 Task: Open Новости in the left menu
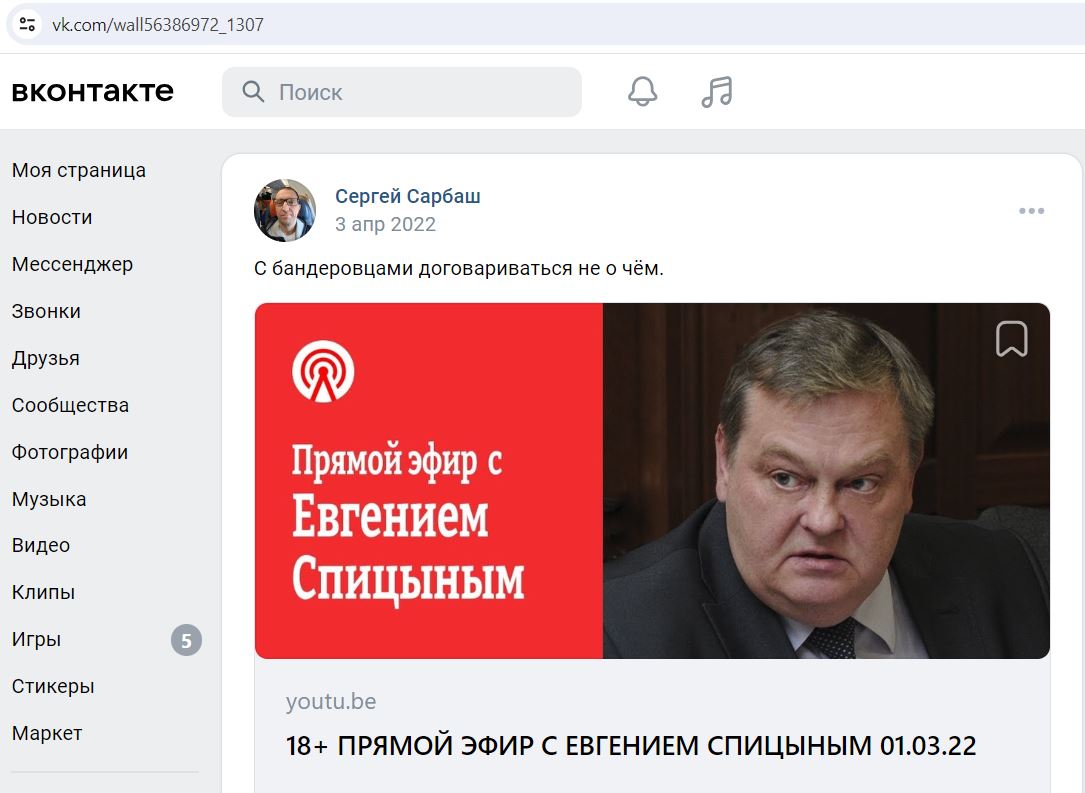point(52,217)
